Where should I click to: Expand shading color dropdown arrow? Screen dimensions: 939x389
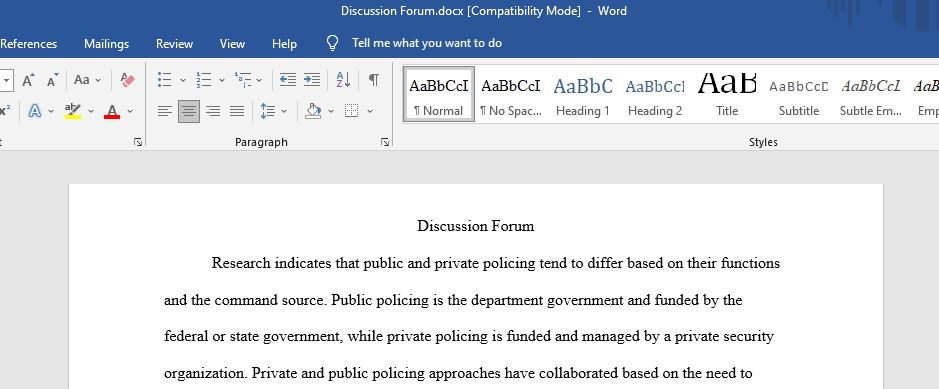(x=331, y=111)
